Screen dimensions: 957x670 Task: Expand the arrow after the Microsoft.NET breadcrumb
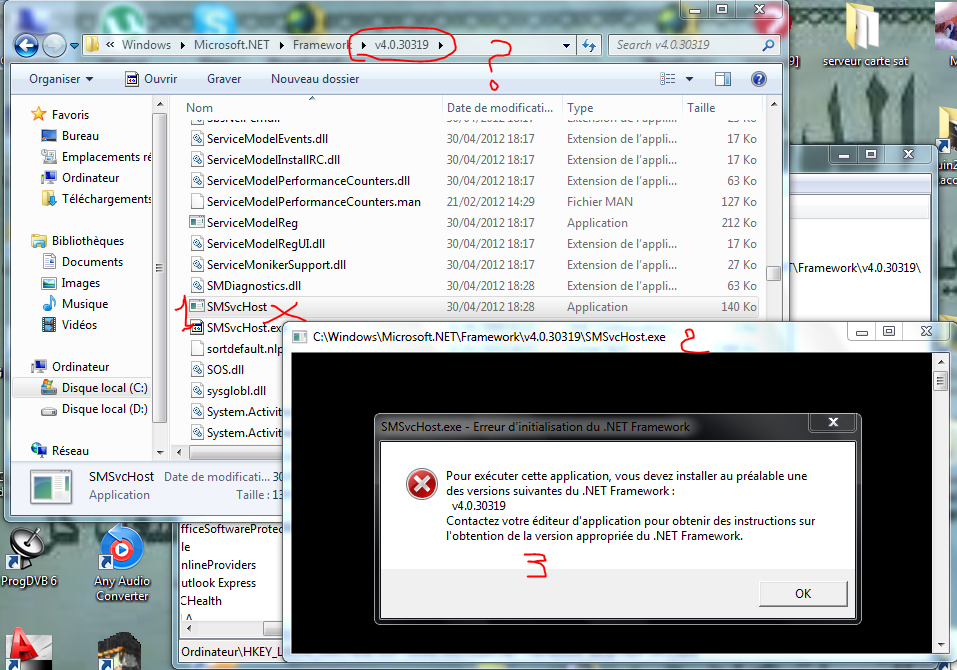tap(281, 45)
